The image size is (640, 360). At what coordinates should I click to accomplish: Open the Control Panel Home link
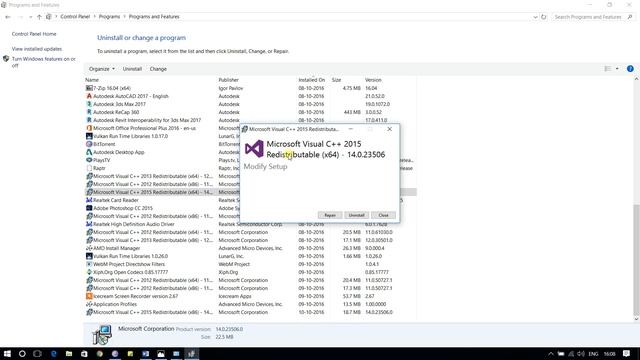34,34
